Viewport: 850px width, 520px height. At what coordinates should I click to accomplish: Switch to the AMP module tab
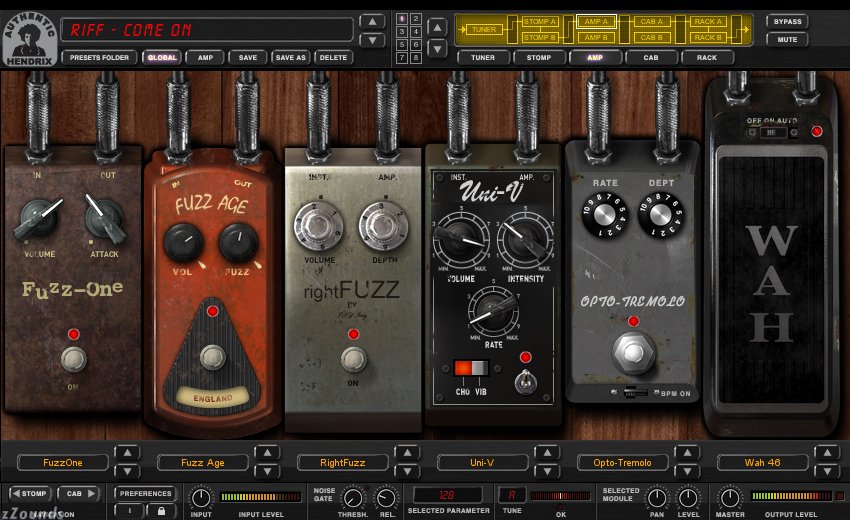point(595,57)
